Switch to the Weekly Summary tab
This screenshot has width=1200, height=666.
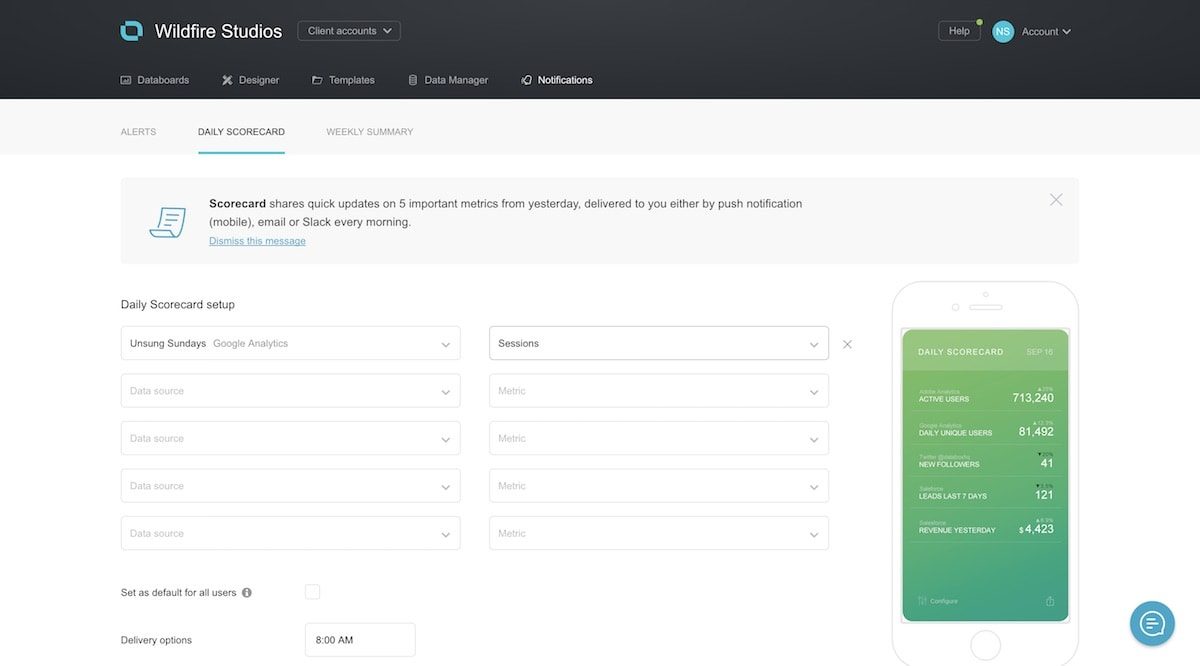click(x=369, y=132)
